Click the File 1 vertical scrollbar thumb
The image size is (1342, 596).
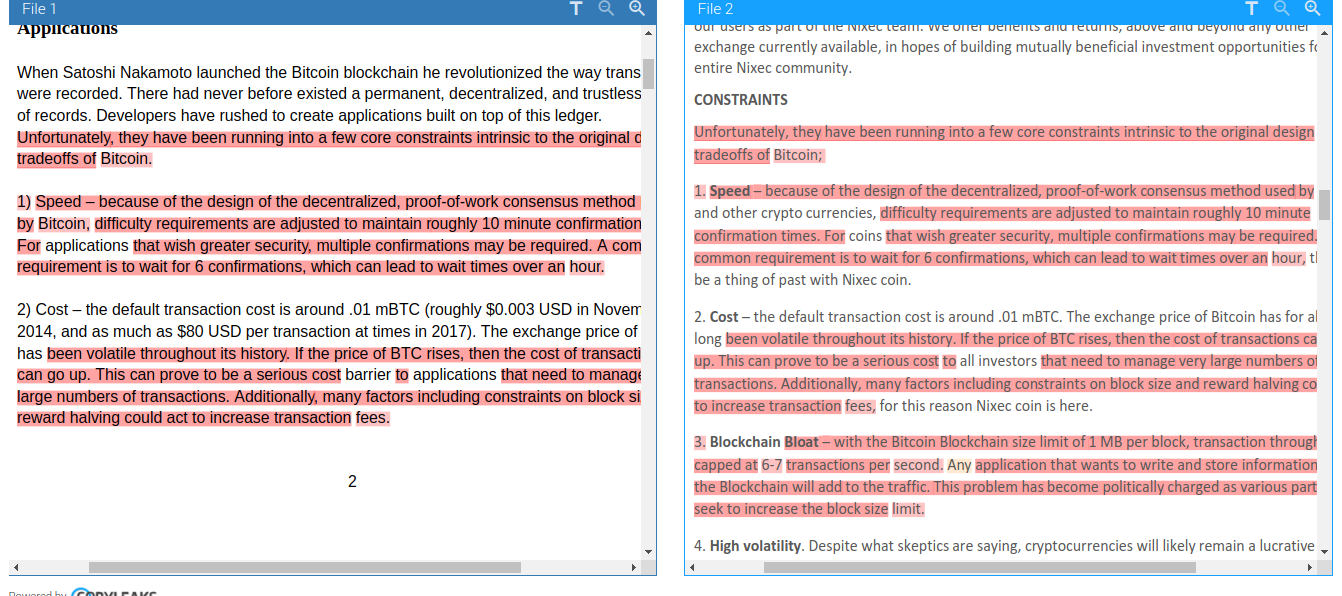click(x=648, y=74)
